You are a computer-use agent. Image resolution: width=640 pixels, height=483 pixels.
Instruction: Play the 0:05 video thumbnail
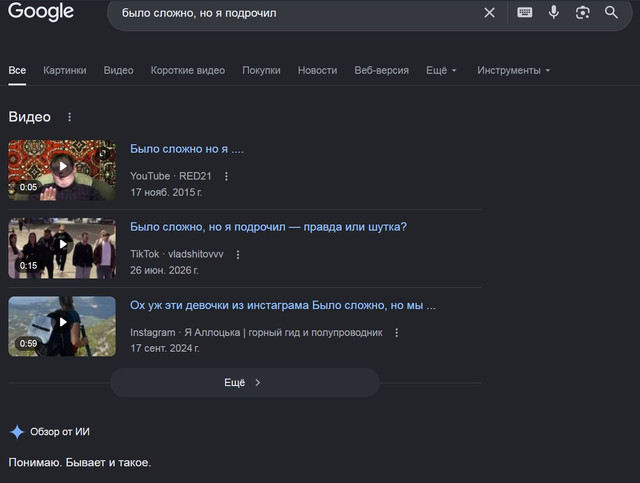point(62,170)
